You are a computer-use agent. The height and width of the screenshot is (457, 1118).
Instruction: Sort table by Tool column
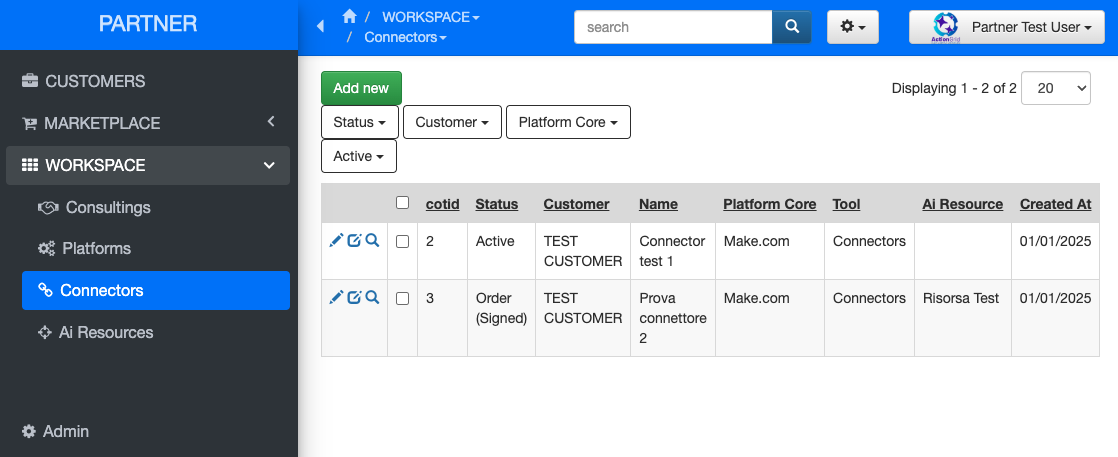tap(846, 204)
